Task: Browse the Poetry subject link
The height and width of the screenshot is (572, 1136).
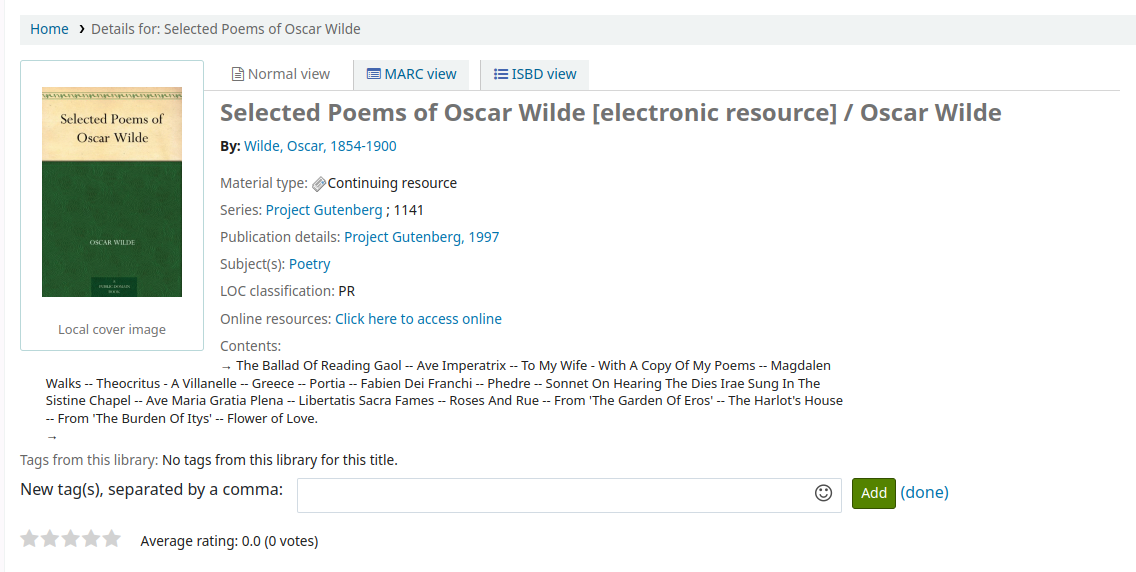Action: 309,264
